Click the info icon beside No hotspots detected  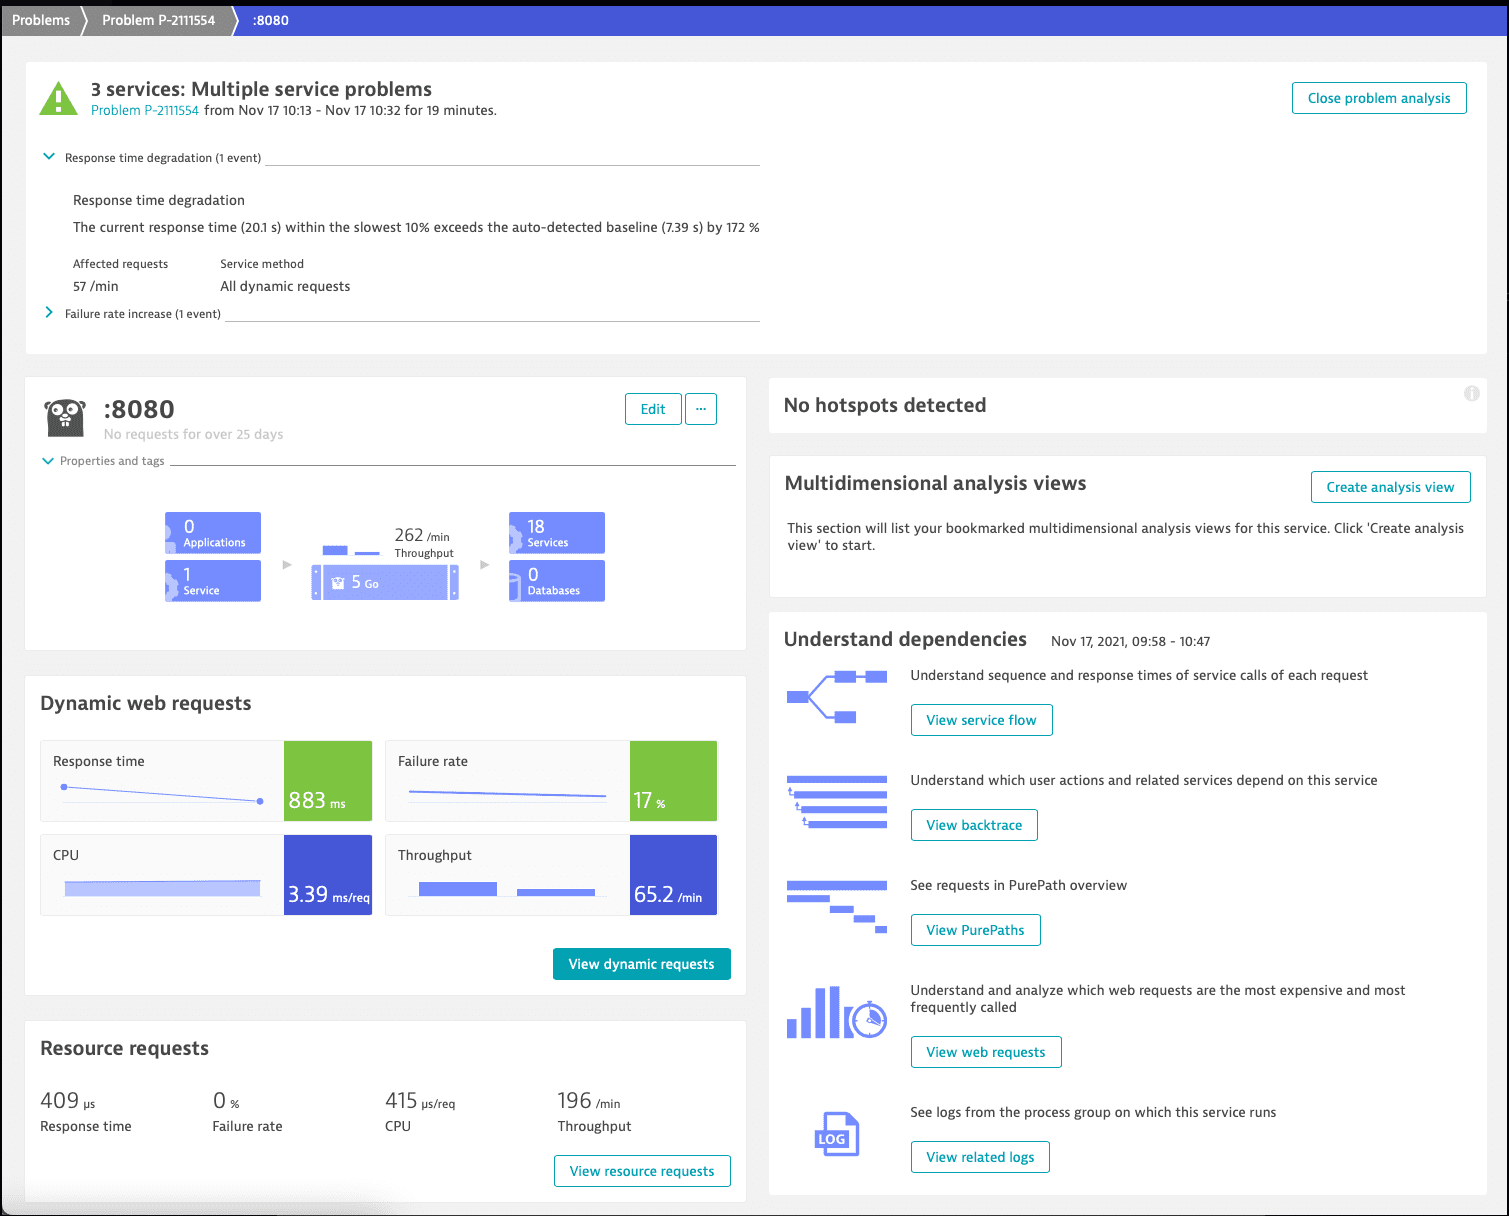click(1471, 393)
